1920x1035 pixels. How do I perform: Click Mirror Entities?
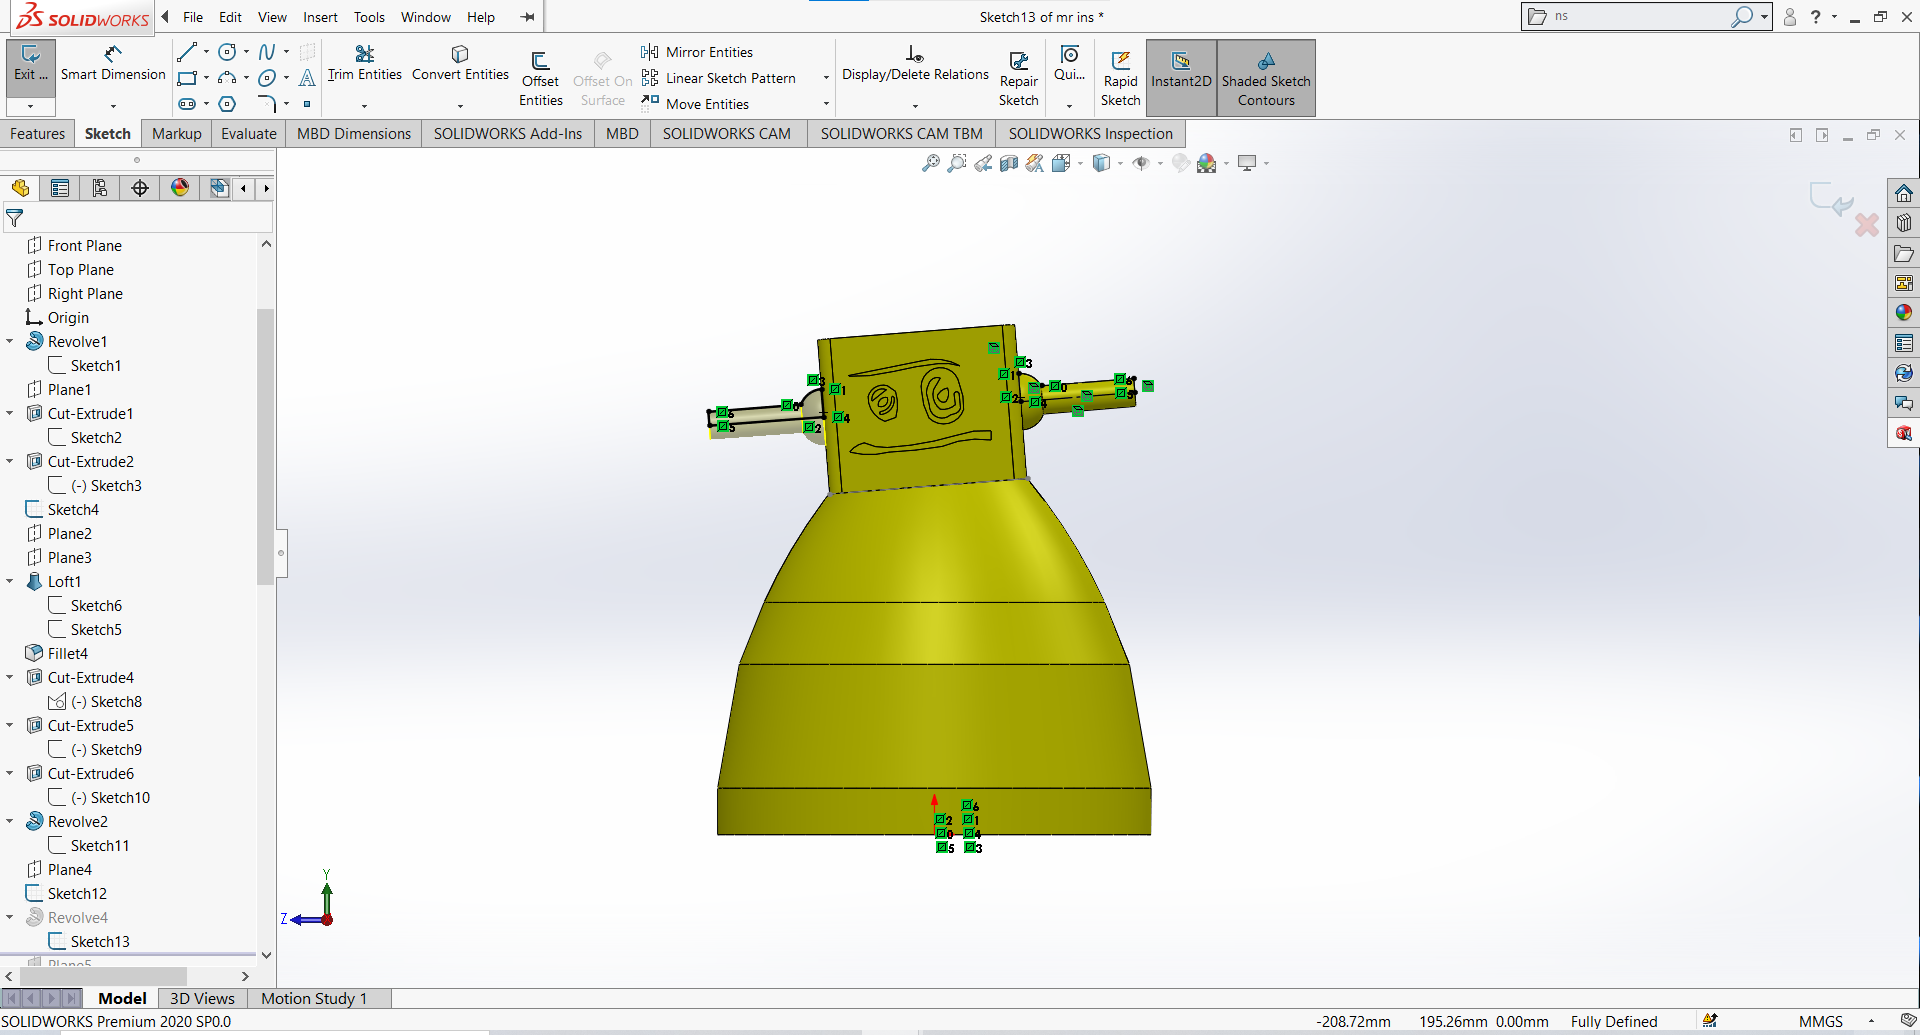(698, 52)
